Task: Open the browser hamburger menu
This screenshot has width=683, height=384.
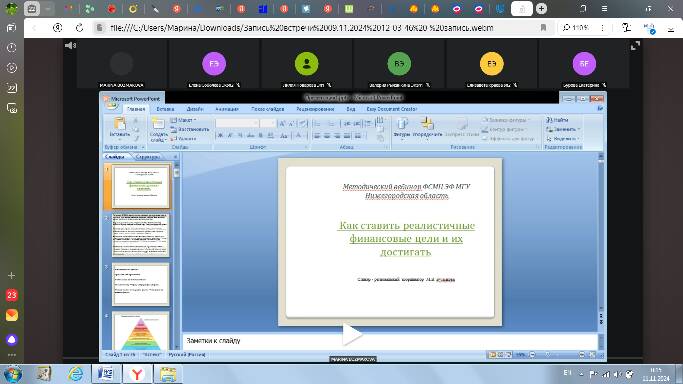Action: coord(605,8)
